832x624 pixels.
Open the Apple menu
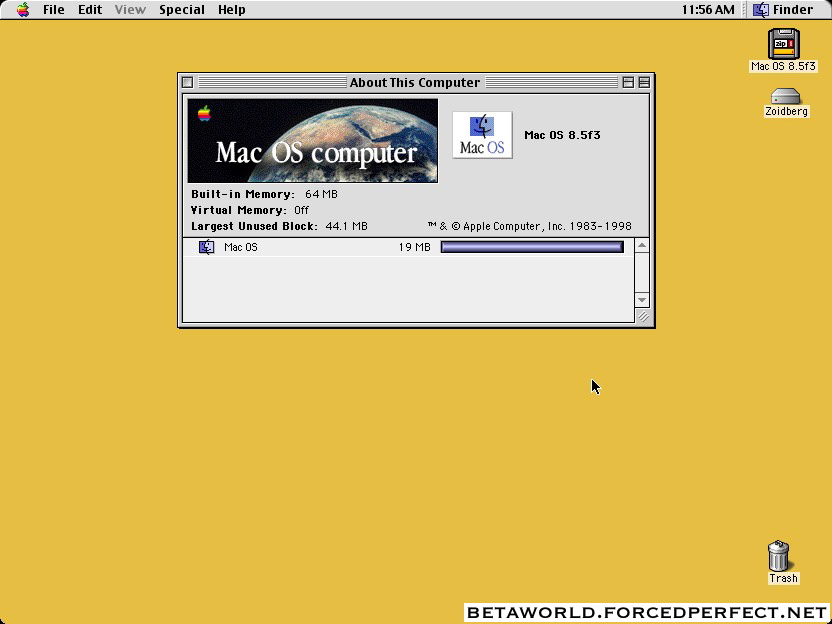click(x=23, y=10)
